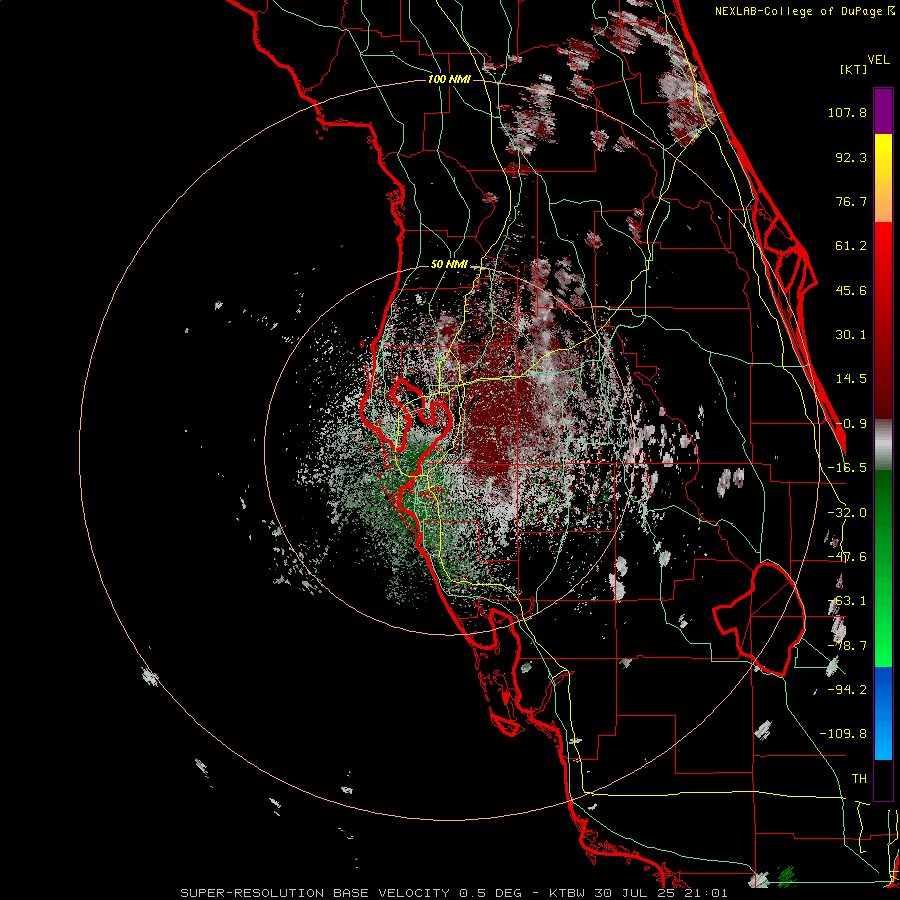Pick the gray segment of the color bar

point(883,445)
